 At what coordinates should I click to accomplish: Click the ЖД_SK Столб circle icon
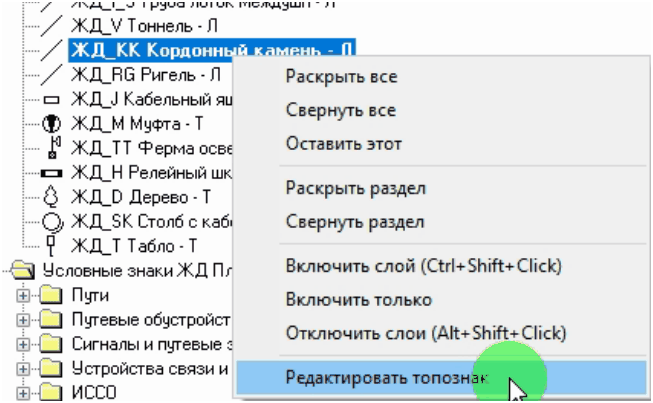pyautogui.click(x=52, y=221)
